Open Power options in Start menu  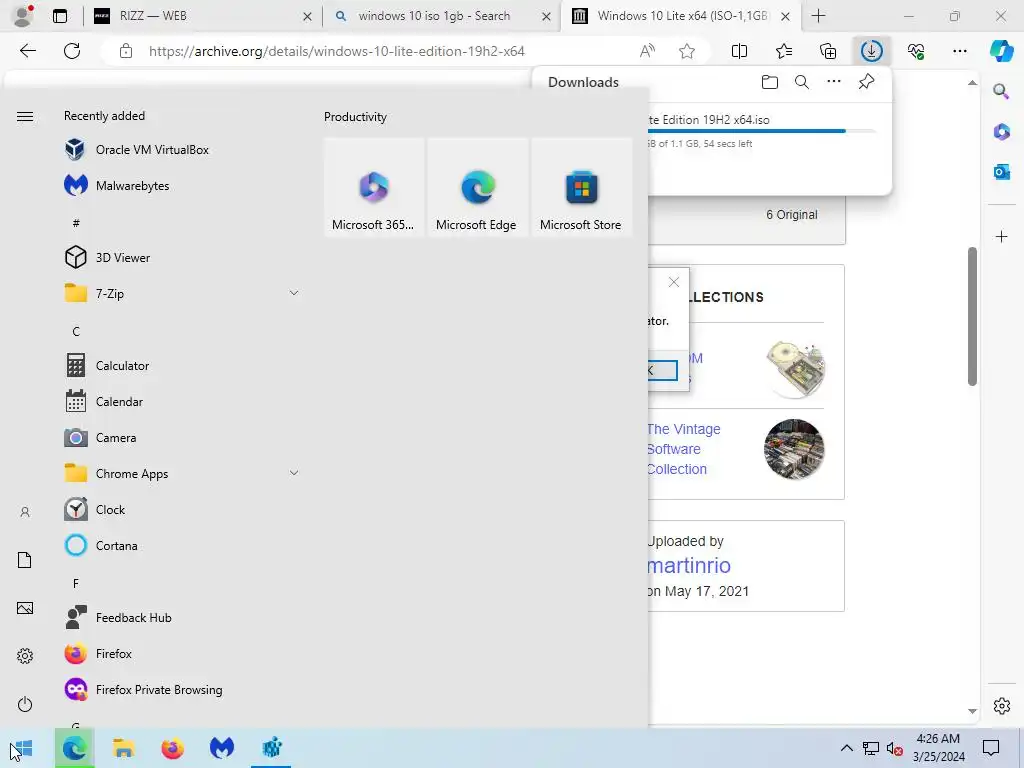pos(25,704)
